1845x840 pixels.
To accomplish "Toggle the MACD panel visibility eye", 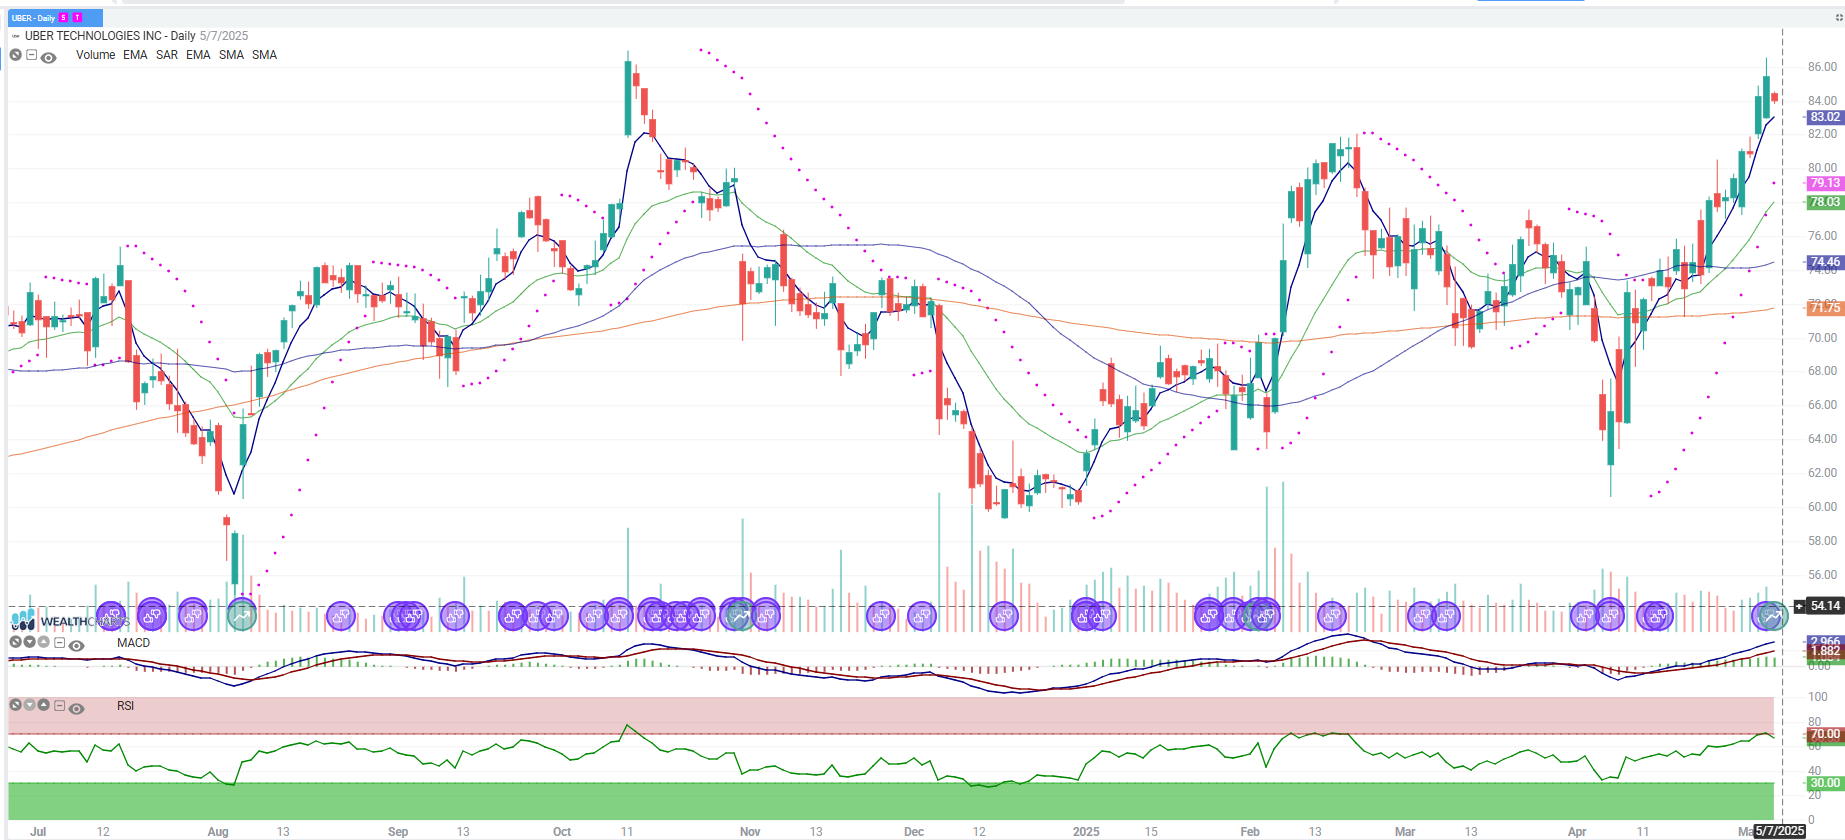I will (x=76, y=645).
